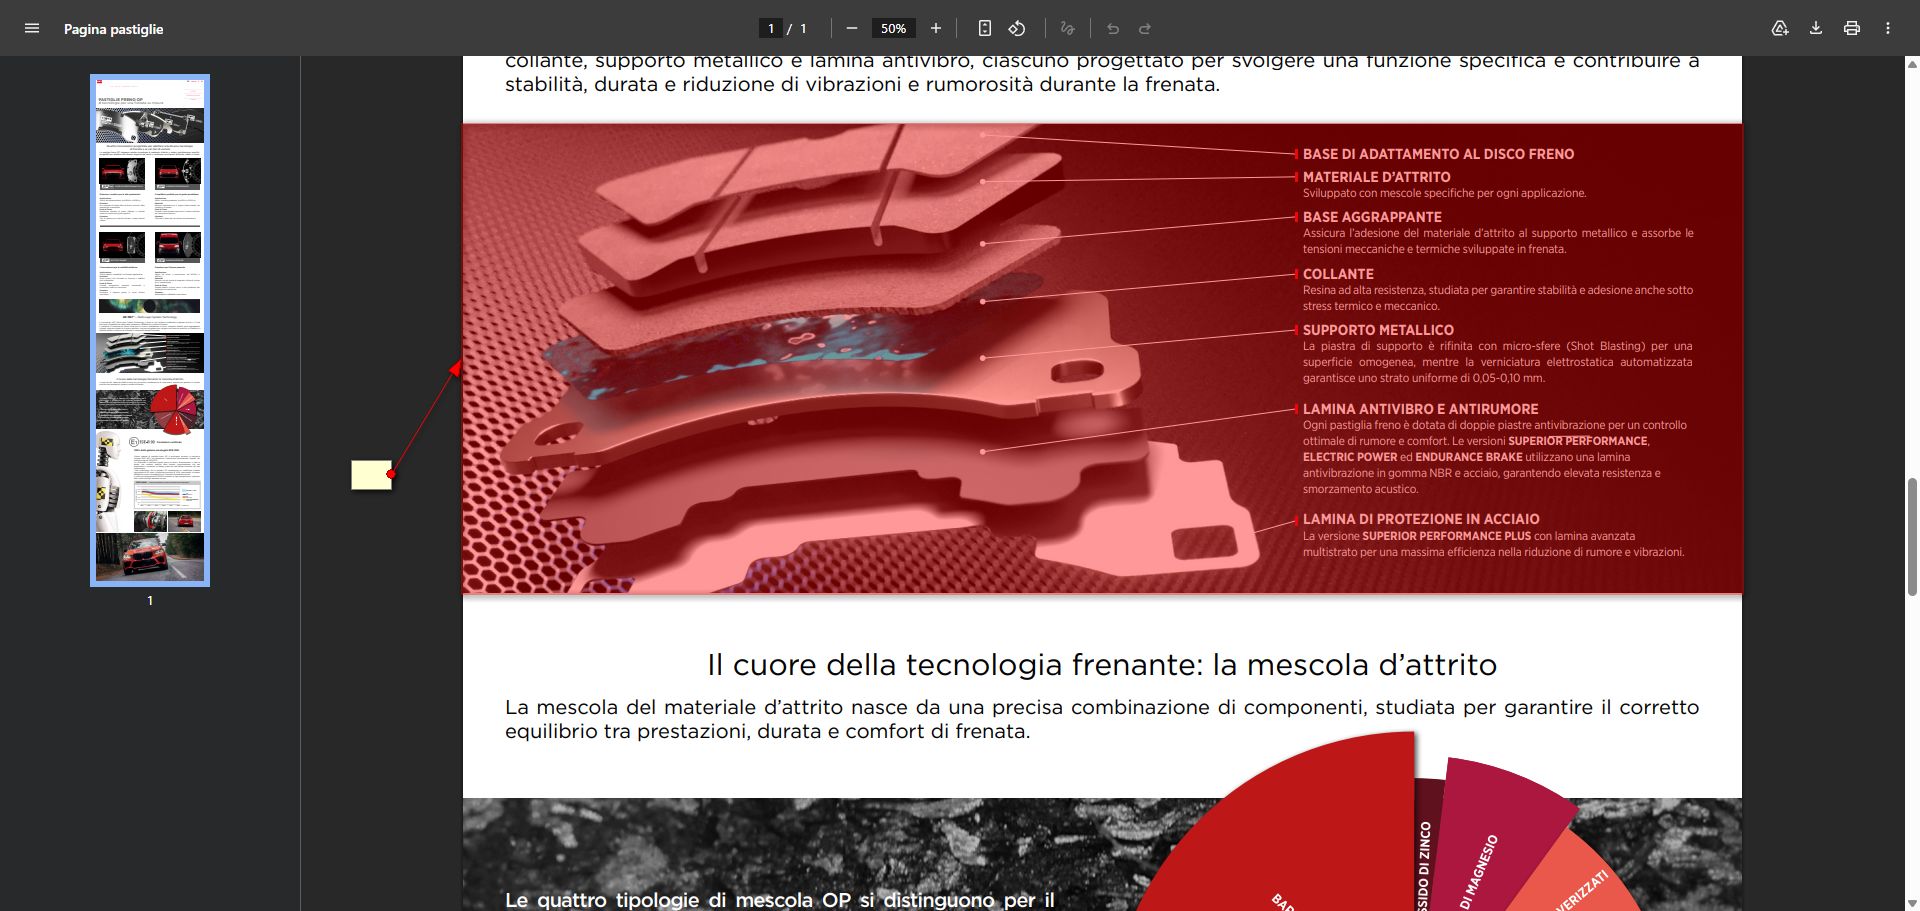The height and width of the screenshot is (911, 1920).
Task: Click the "BASE AGGRAPPANTE" heading
Action: [x=1372, y=217]
